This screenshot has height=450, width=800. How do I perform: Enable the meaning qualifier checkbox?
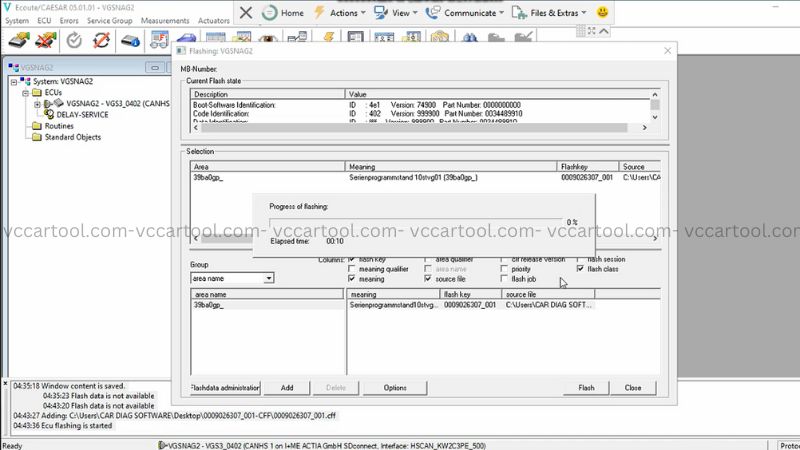(352, 269)
